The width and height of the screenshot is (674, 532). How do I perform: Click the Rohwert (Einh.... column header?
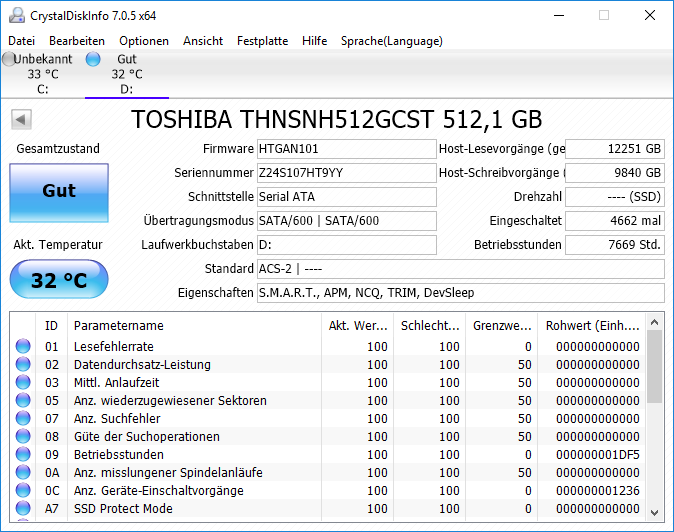point(591,325)
